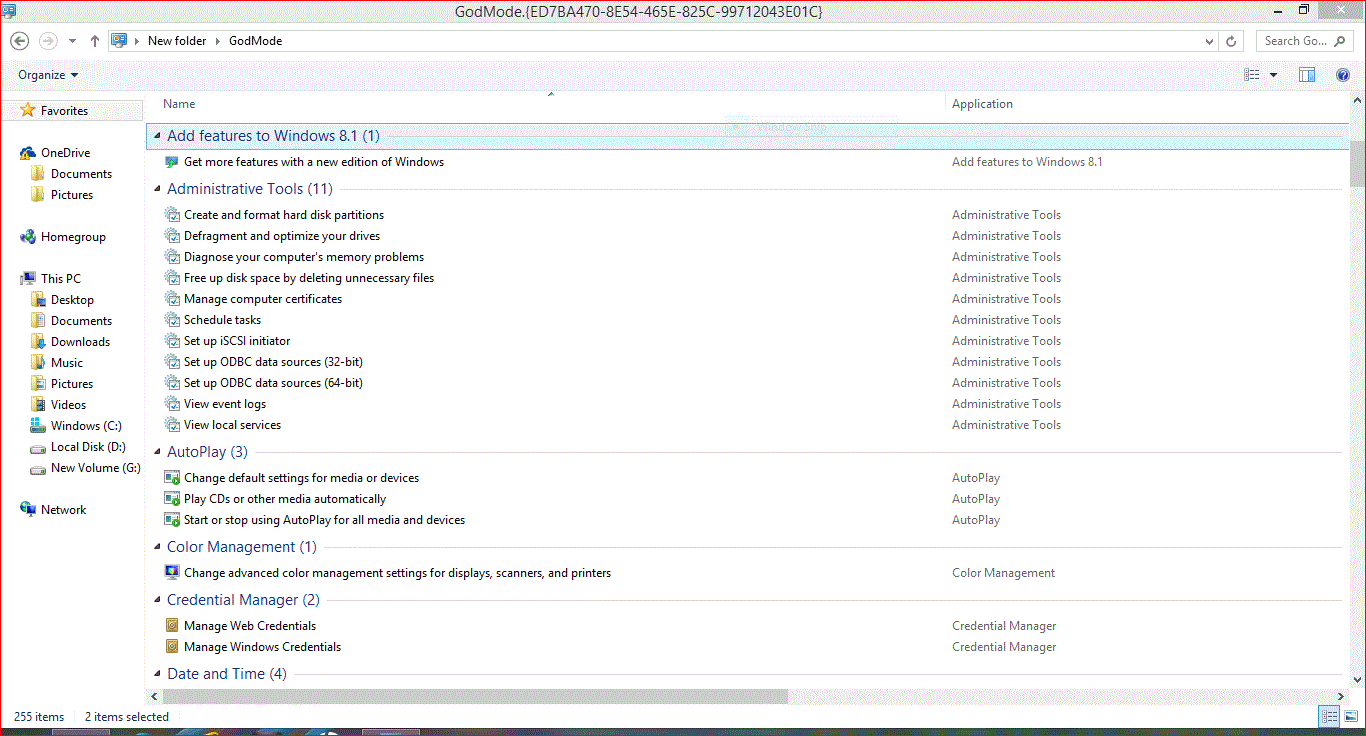Click the scroll right arrow on horizontal scrollbar

coord(1341,696)
